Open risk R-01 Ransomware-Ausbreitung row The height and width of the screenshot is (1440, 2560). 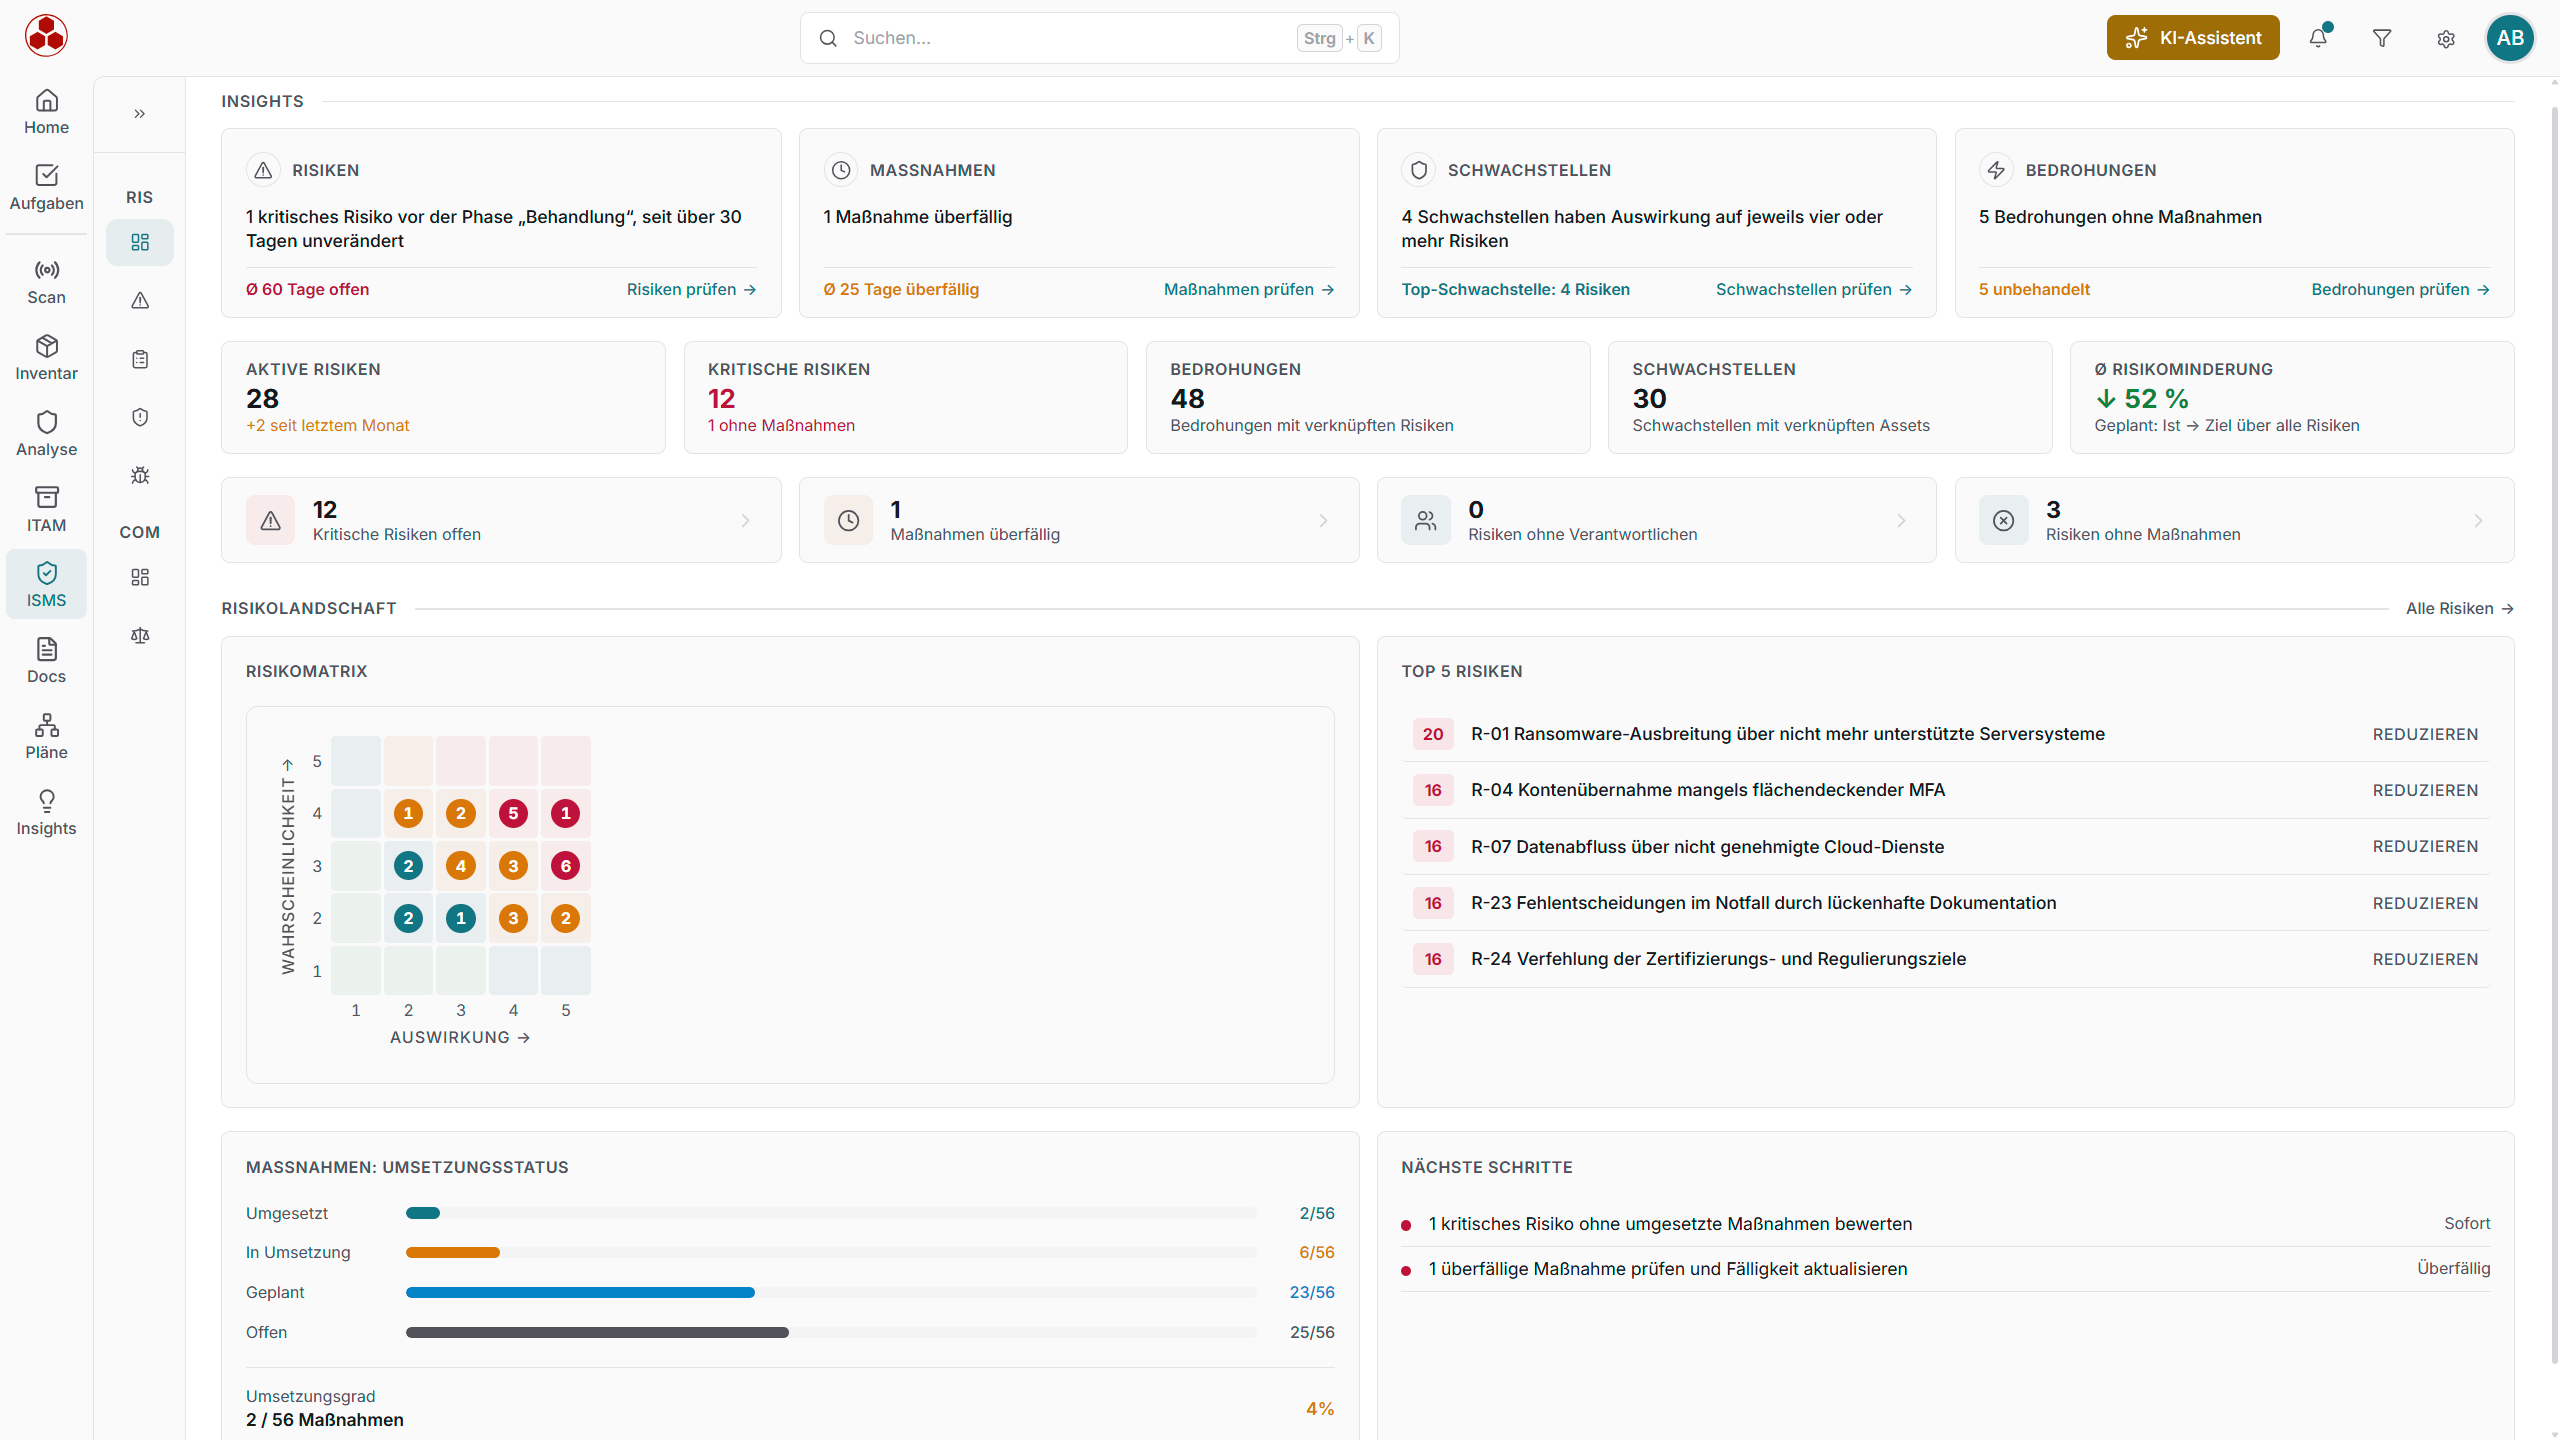tap(1945, 734)
